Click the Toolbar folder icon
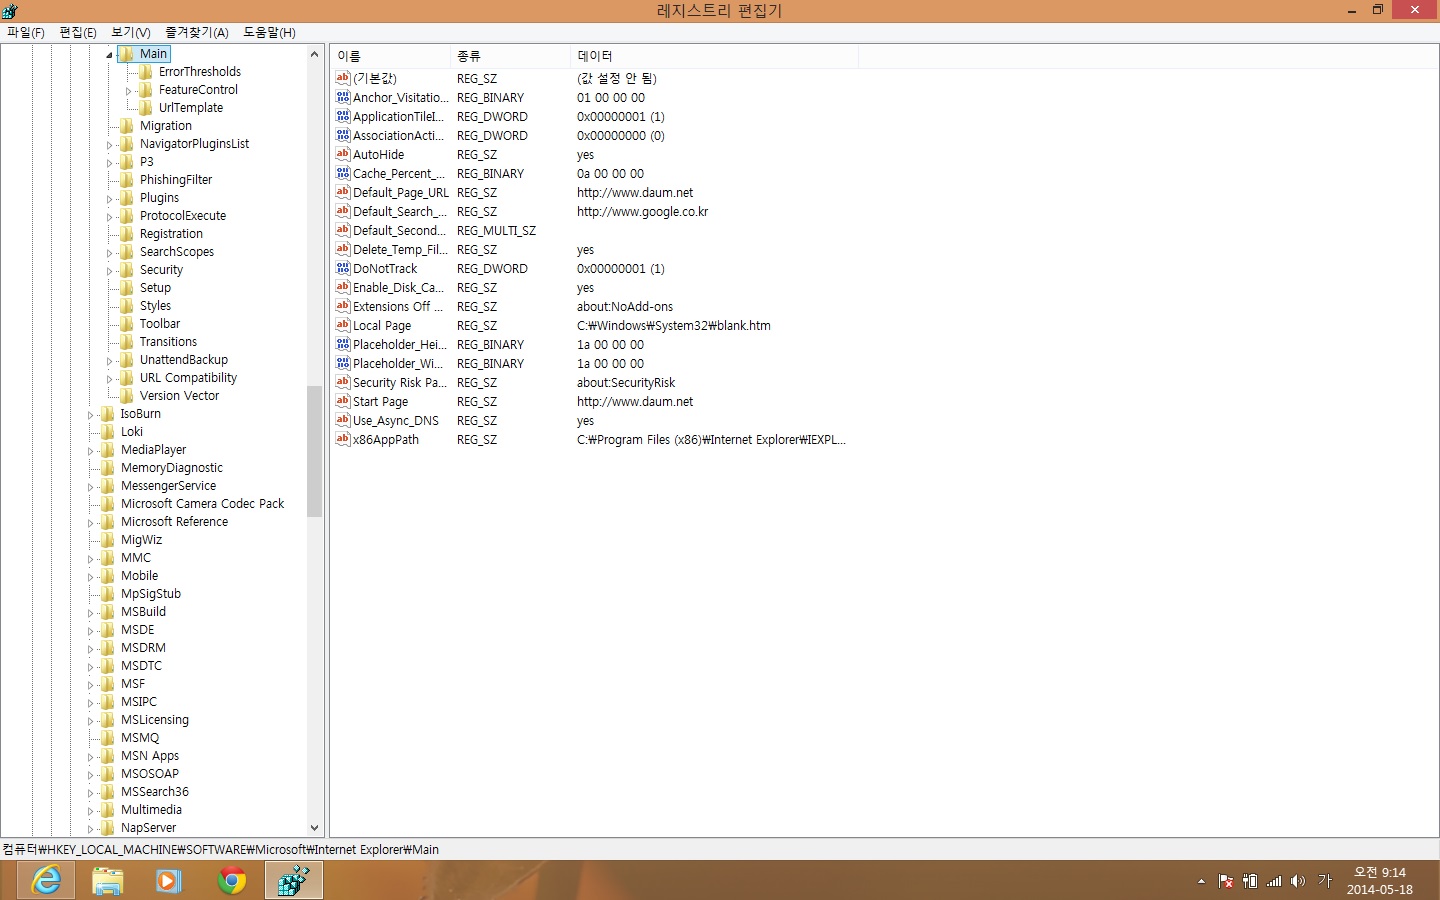Screen dimensions: 1440x900 pyautogui.click(x=126, y=324)
